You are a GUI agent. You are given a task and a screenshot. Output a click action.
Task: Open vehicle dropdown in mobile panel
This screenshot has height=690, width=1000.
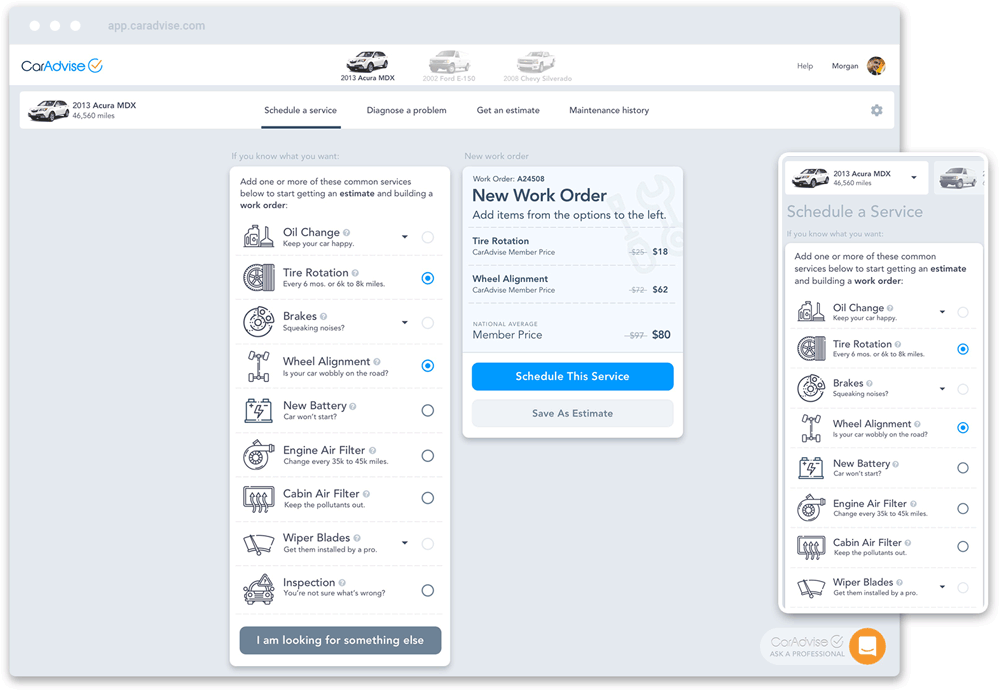click(x=914, y=178)
